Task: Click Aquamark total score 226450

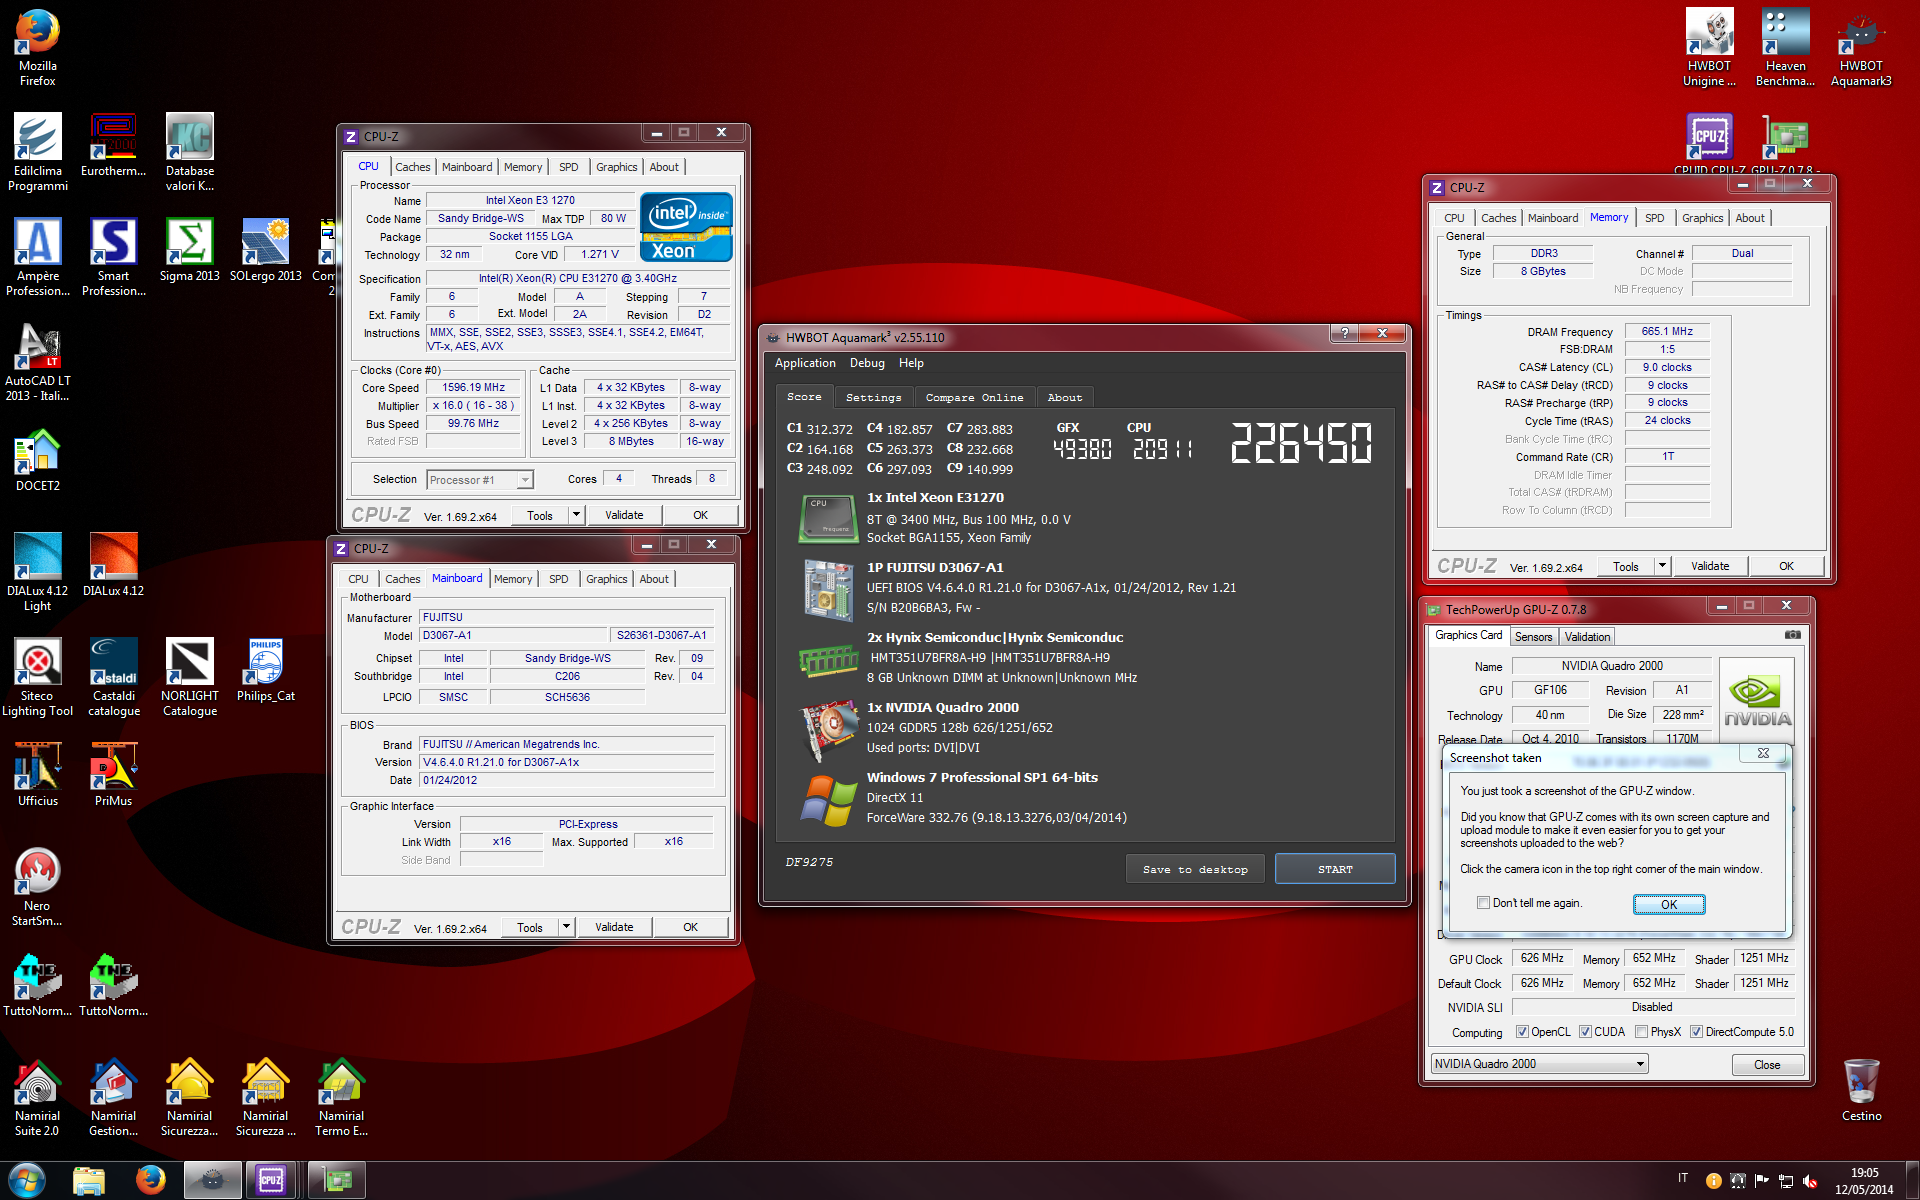Action: [1301, 443]
